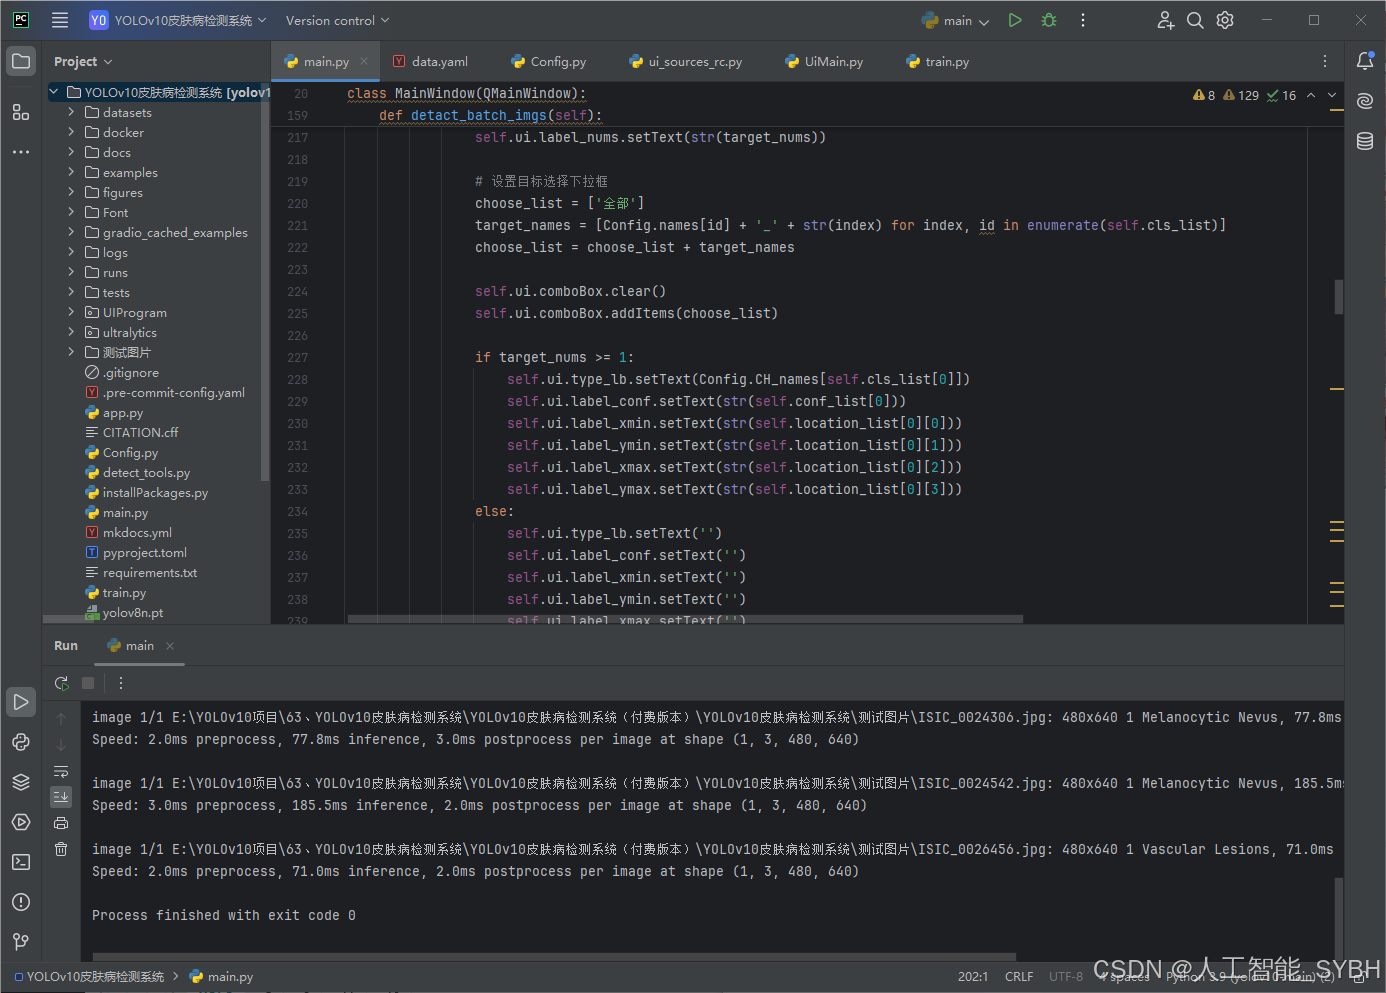Go to previous highlighted error arrow

1311,95
